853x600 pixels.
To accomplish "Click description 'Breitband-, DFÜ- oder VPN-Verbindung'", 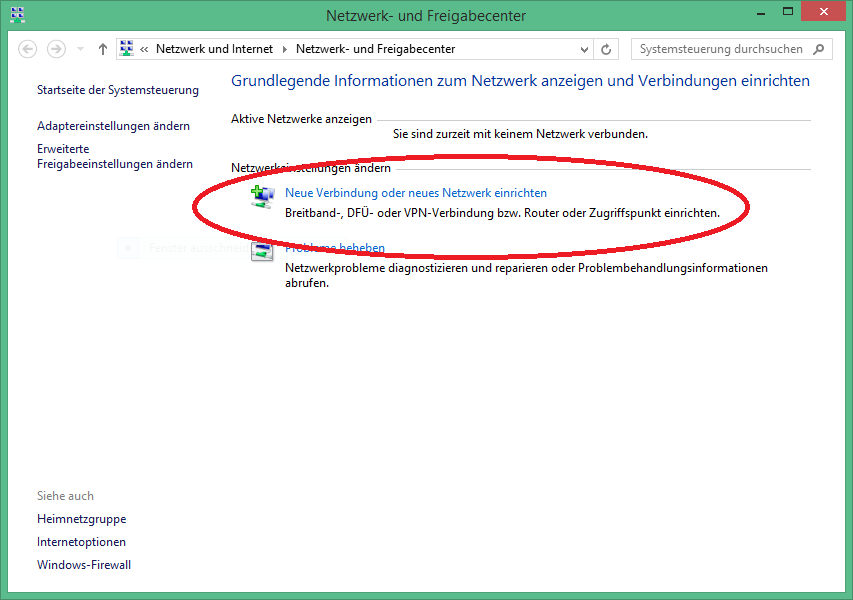I will click(389, 213).
